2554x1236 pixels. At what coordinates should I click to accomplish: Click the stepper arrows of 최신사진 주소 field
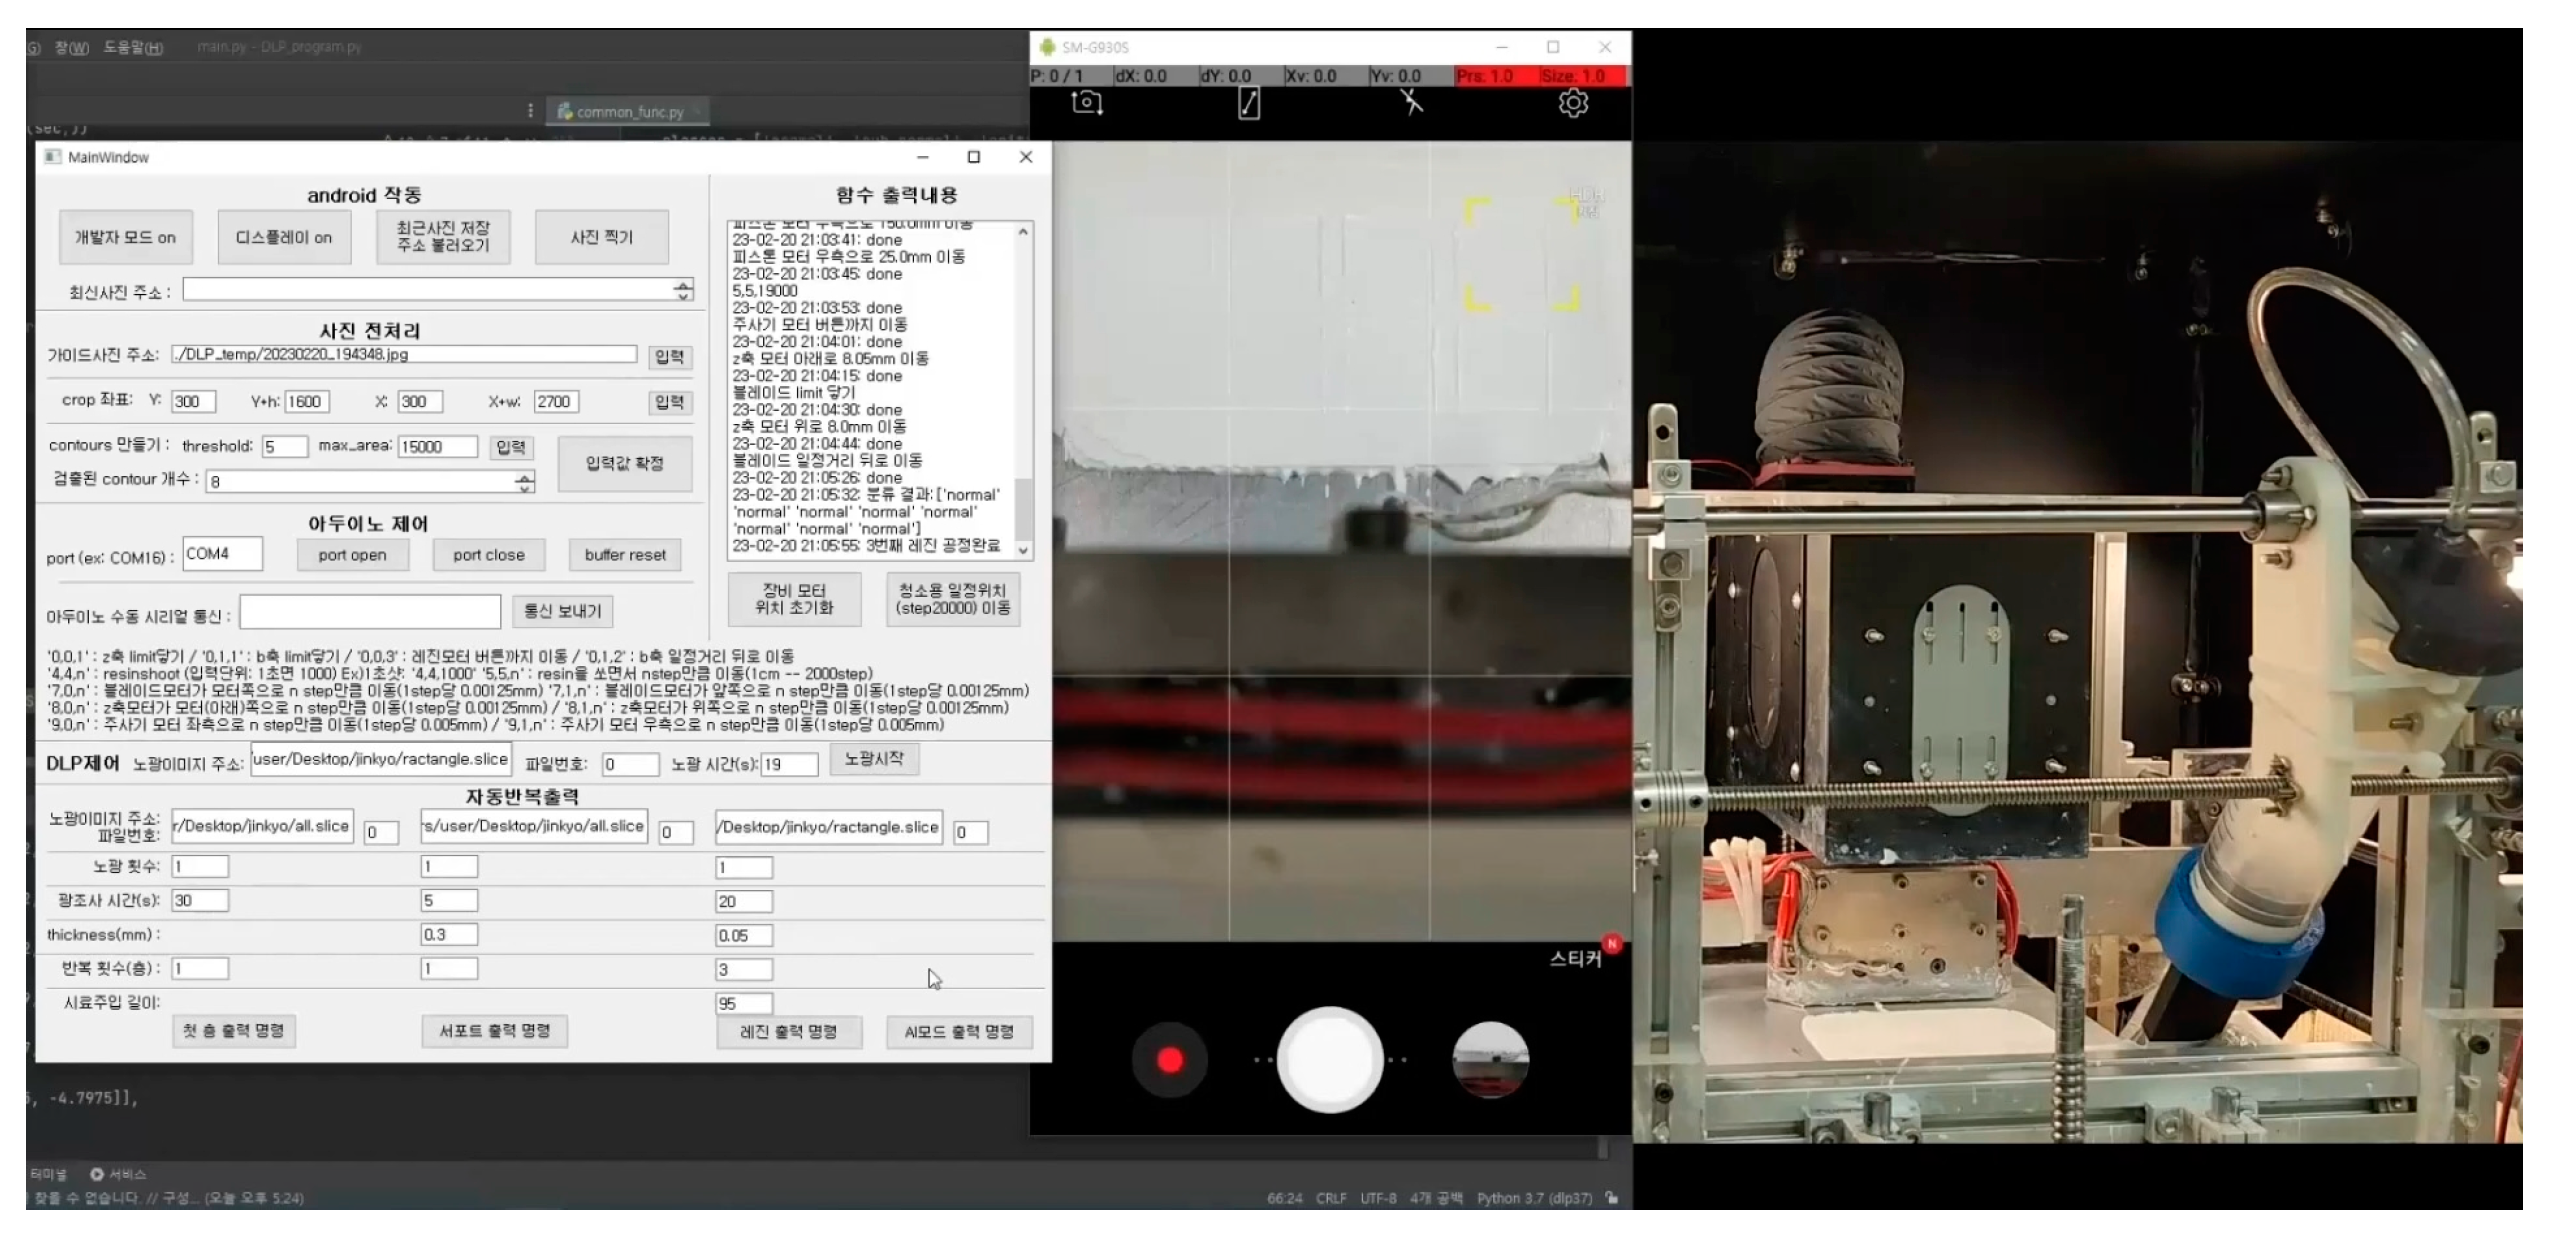[683, 290]
